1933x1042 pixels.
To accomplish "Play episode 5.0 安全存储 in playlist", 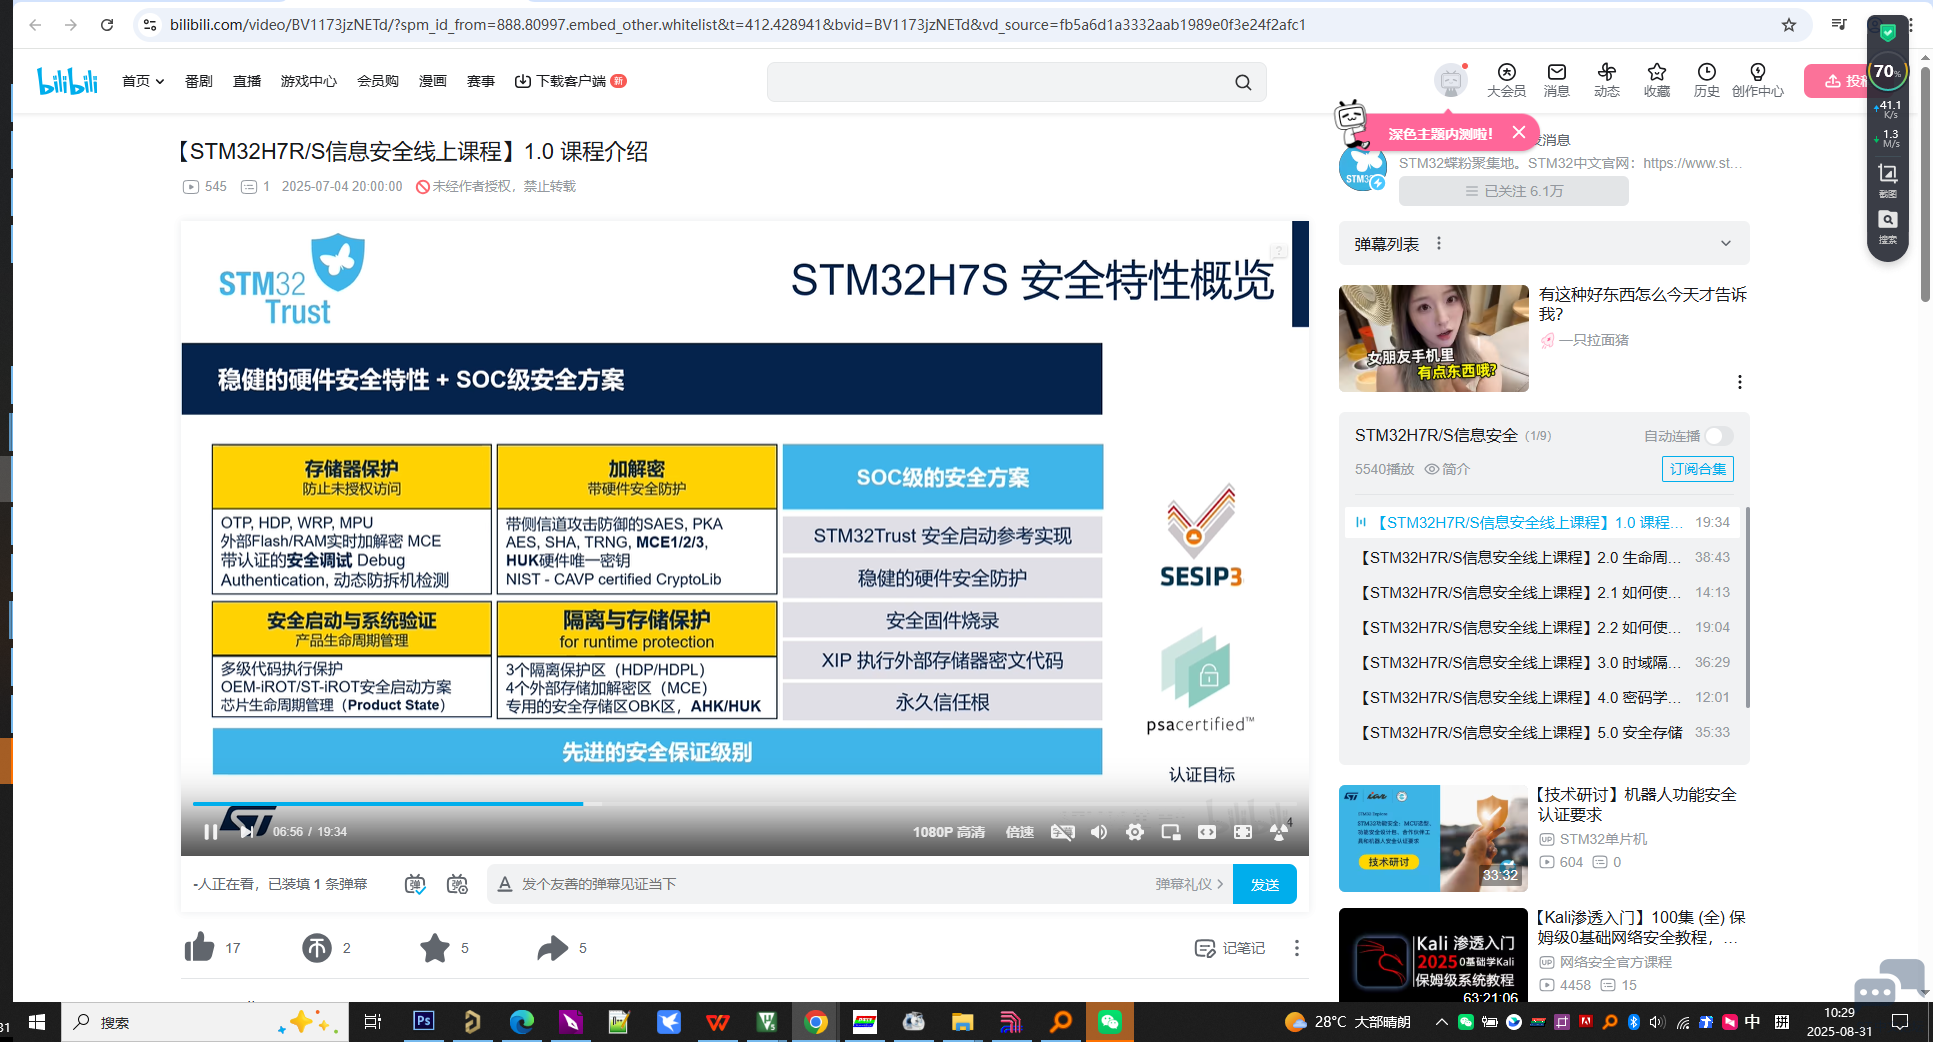I will [1544, 733].
